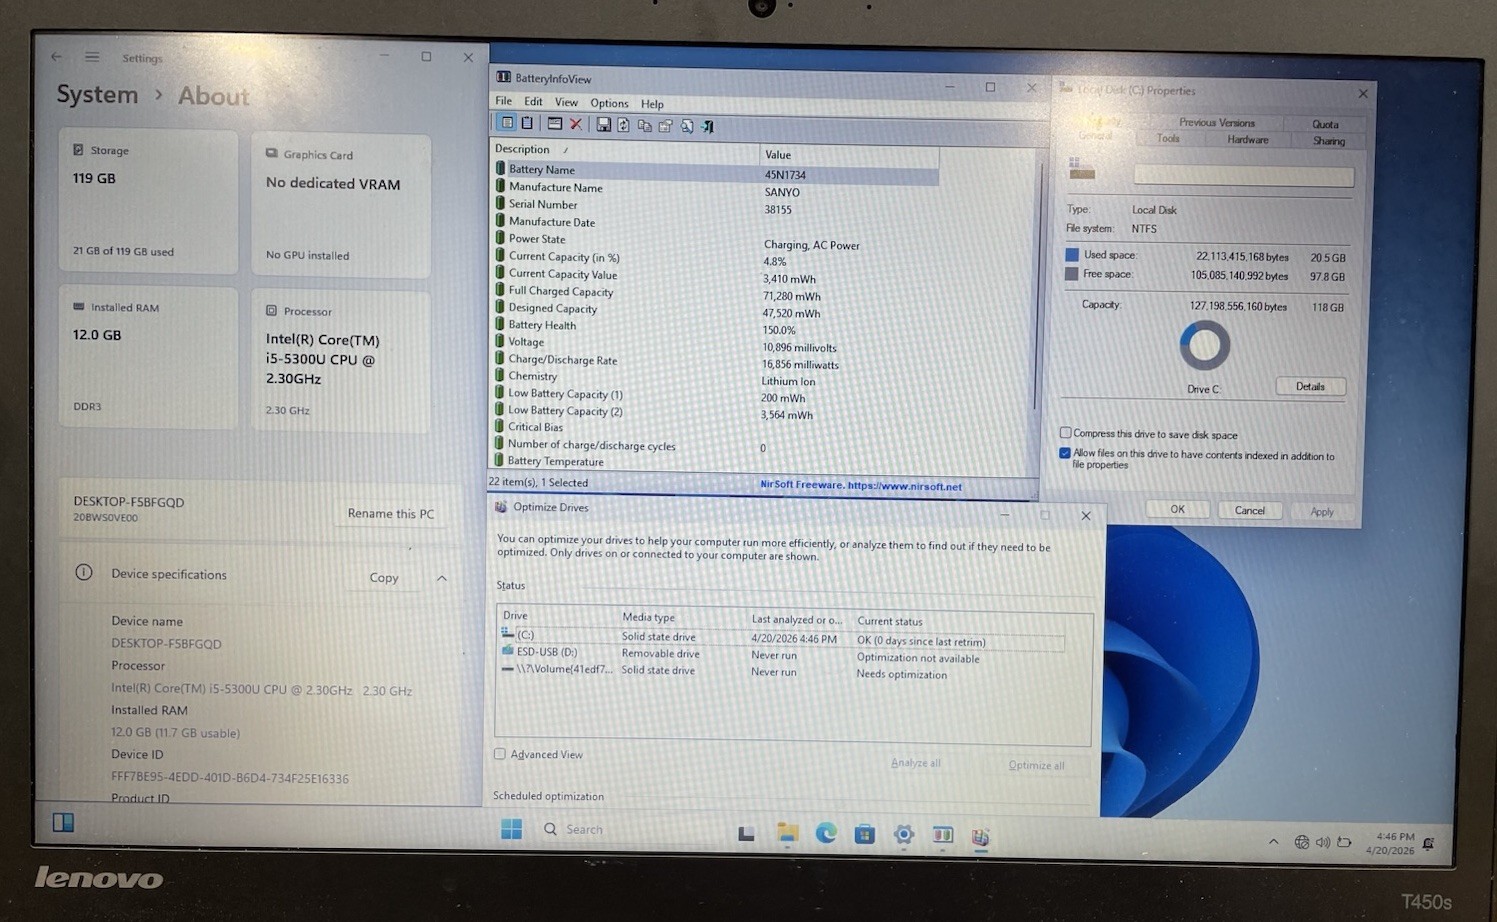
Task: Click Analyze all in Optimize Drives
Action: 915,763
